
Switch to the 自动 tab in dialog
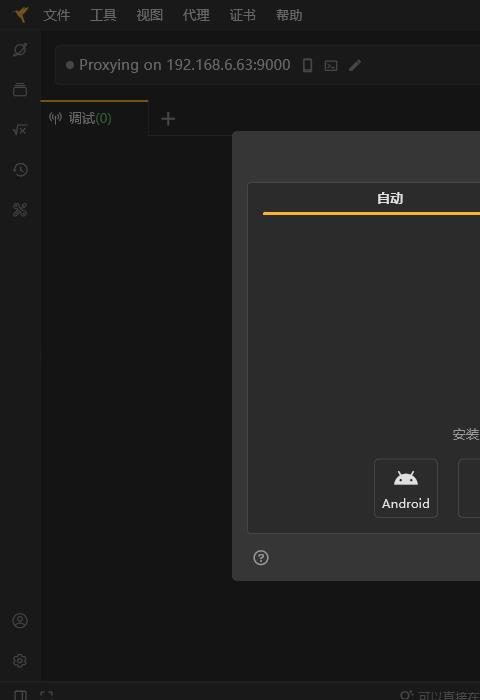(x=390, y=198)
